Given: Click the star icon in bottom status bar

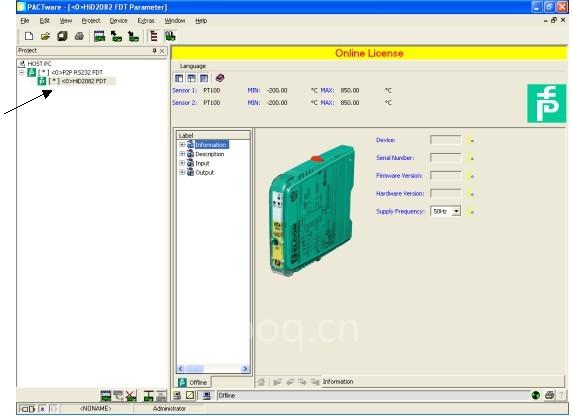Looking at the screenshot, I should pyautogui.click(x=43, y=409).
